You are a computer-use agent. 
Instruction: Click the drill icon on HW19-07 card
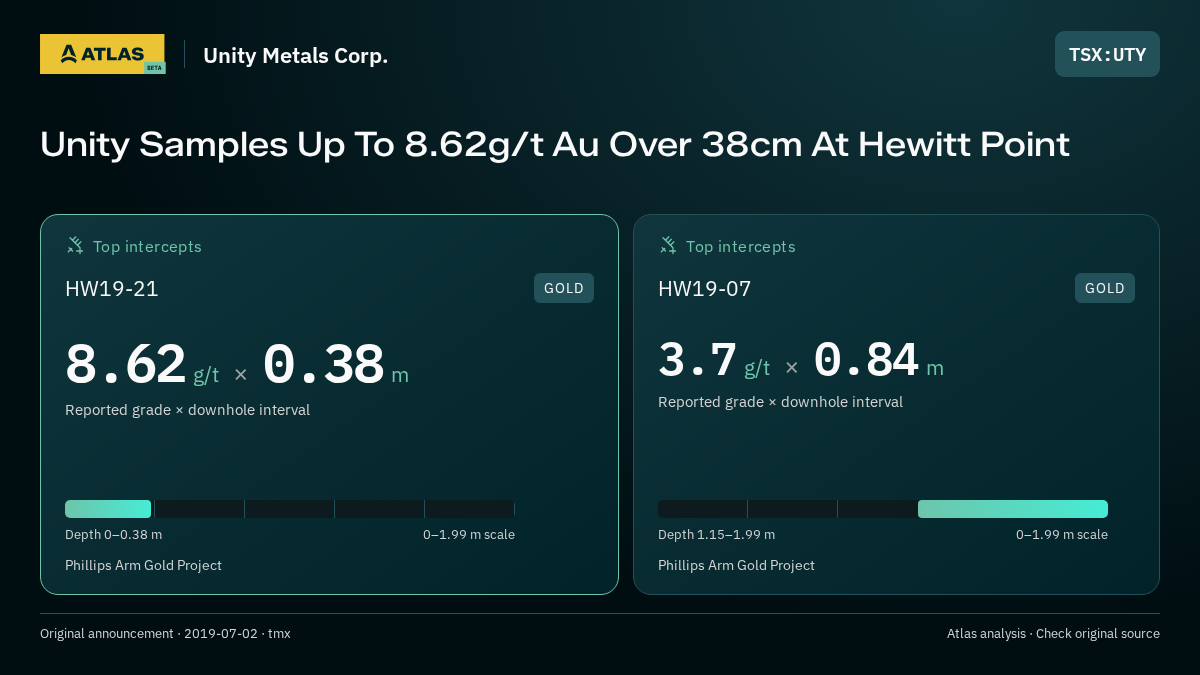(x=667, y=246)
